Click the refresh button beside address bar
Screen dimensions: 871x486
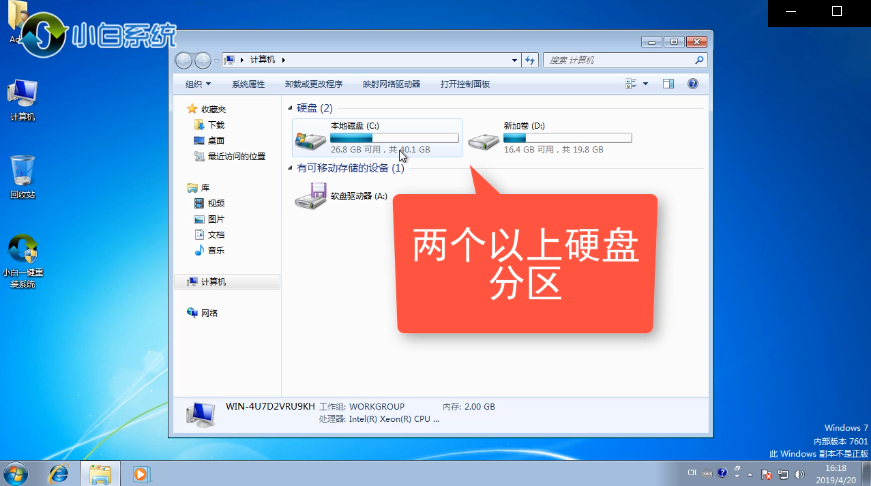coord(530,60)
